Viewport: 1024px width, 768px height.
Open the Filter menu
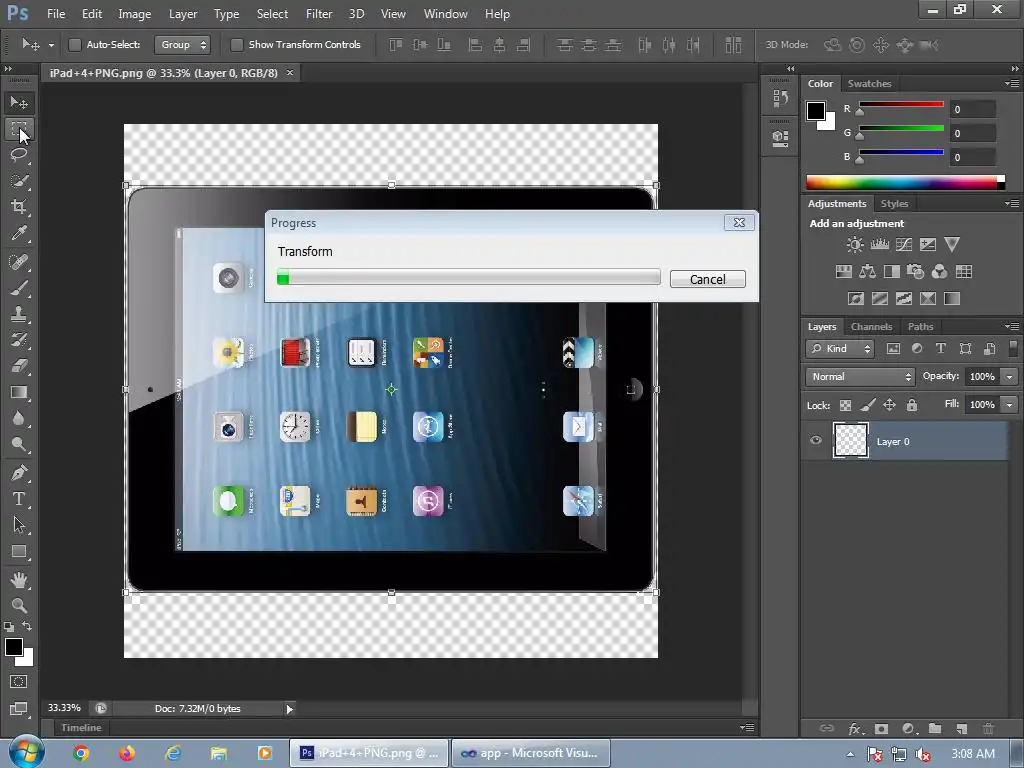[319, 14]
